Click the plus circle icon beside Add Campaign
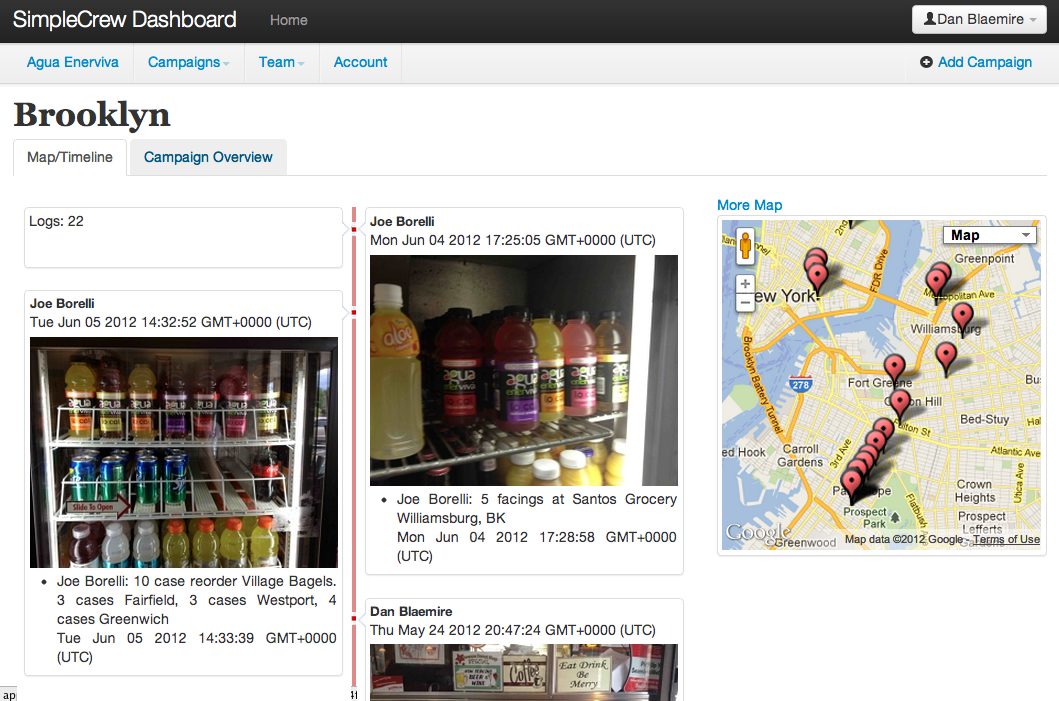1059x701 pixels. click(926, 62)
